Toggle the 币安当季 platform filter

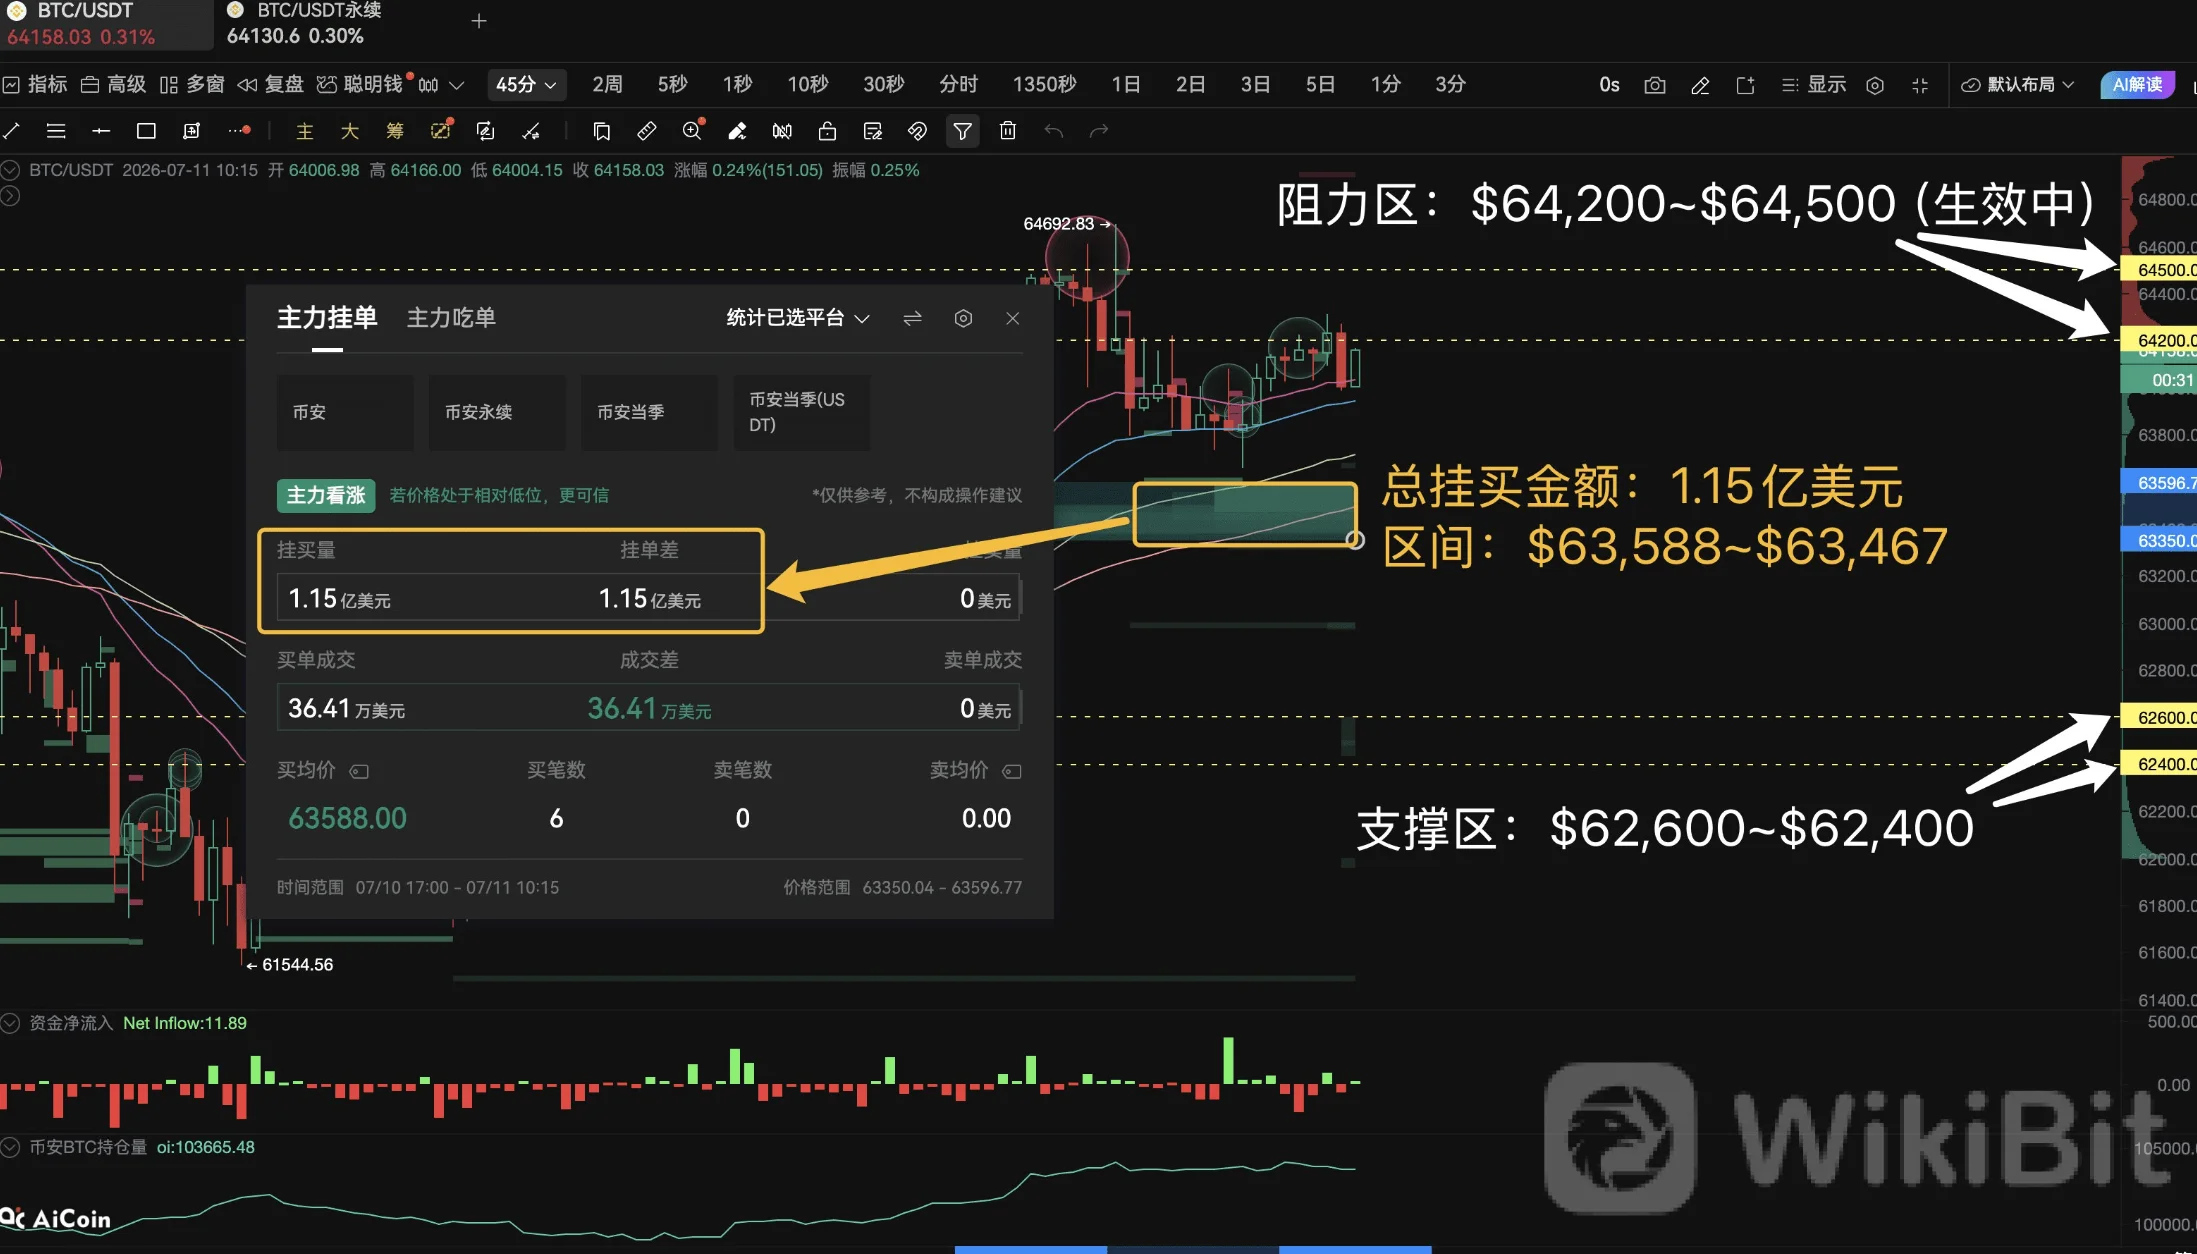coord(649,412)
